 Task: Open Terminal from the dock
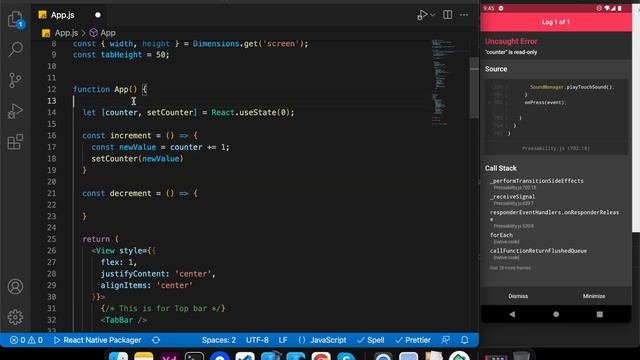coord(194,356)
